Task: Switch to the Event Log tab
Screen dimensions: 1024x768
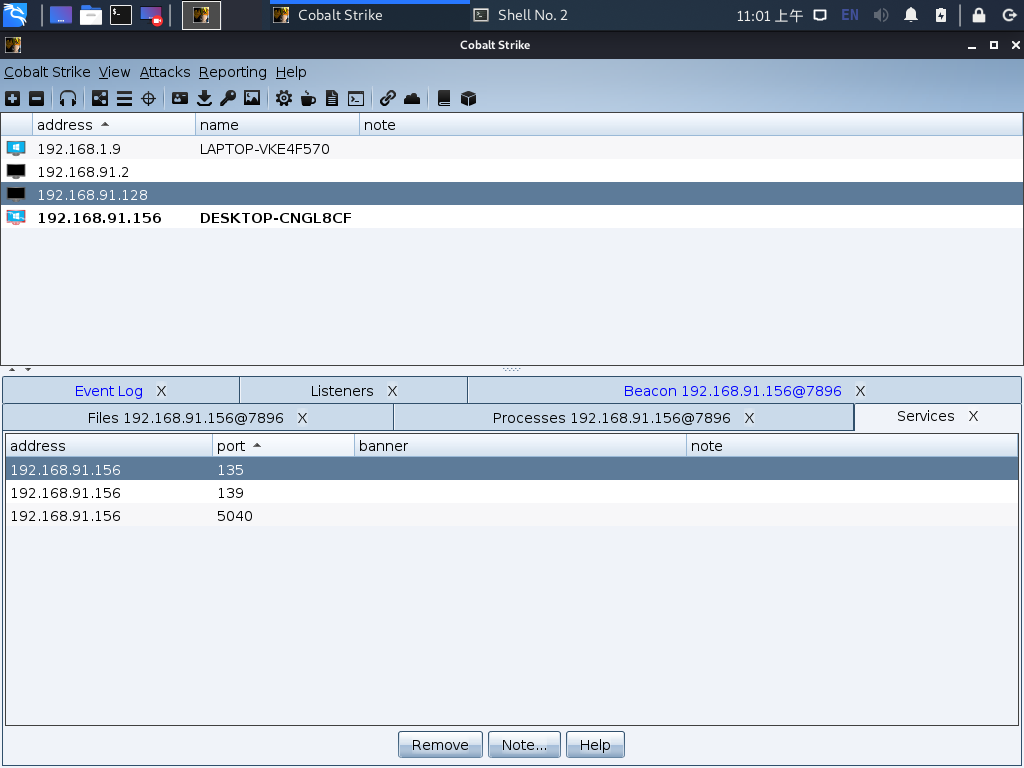Action: pyautogui.click(x=108, y=391)
